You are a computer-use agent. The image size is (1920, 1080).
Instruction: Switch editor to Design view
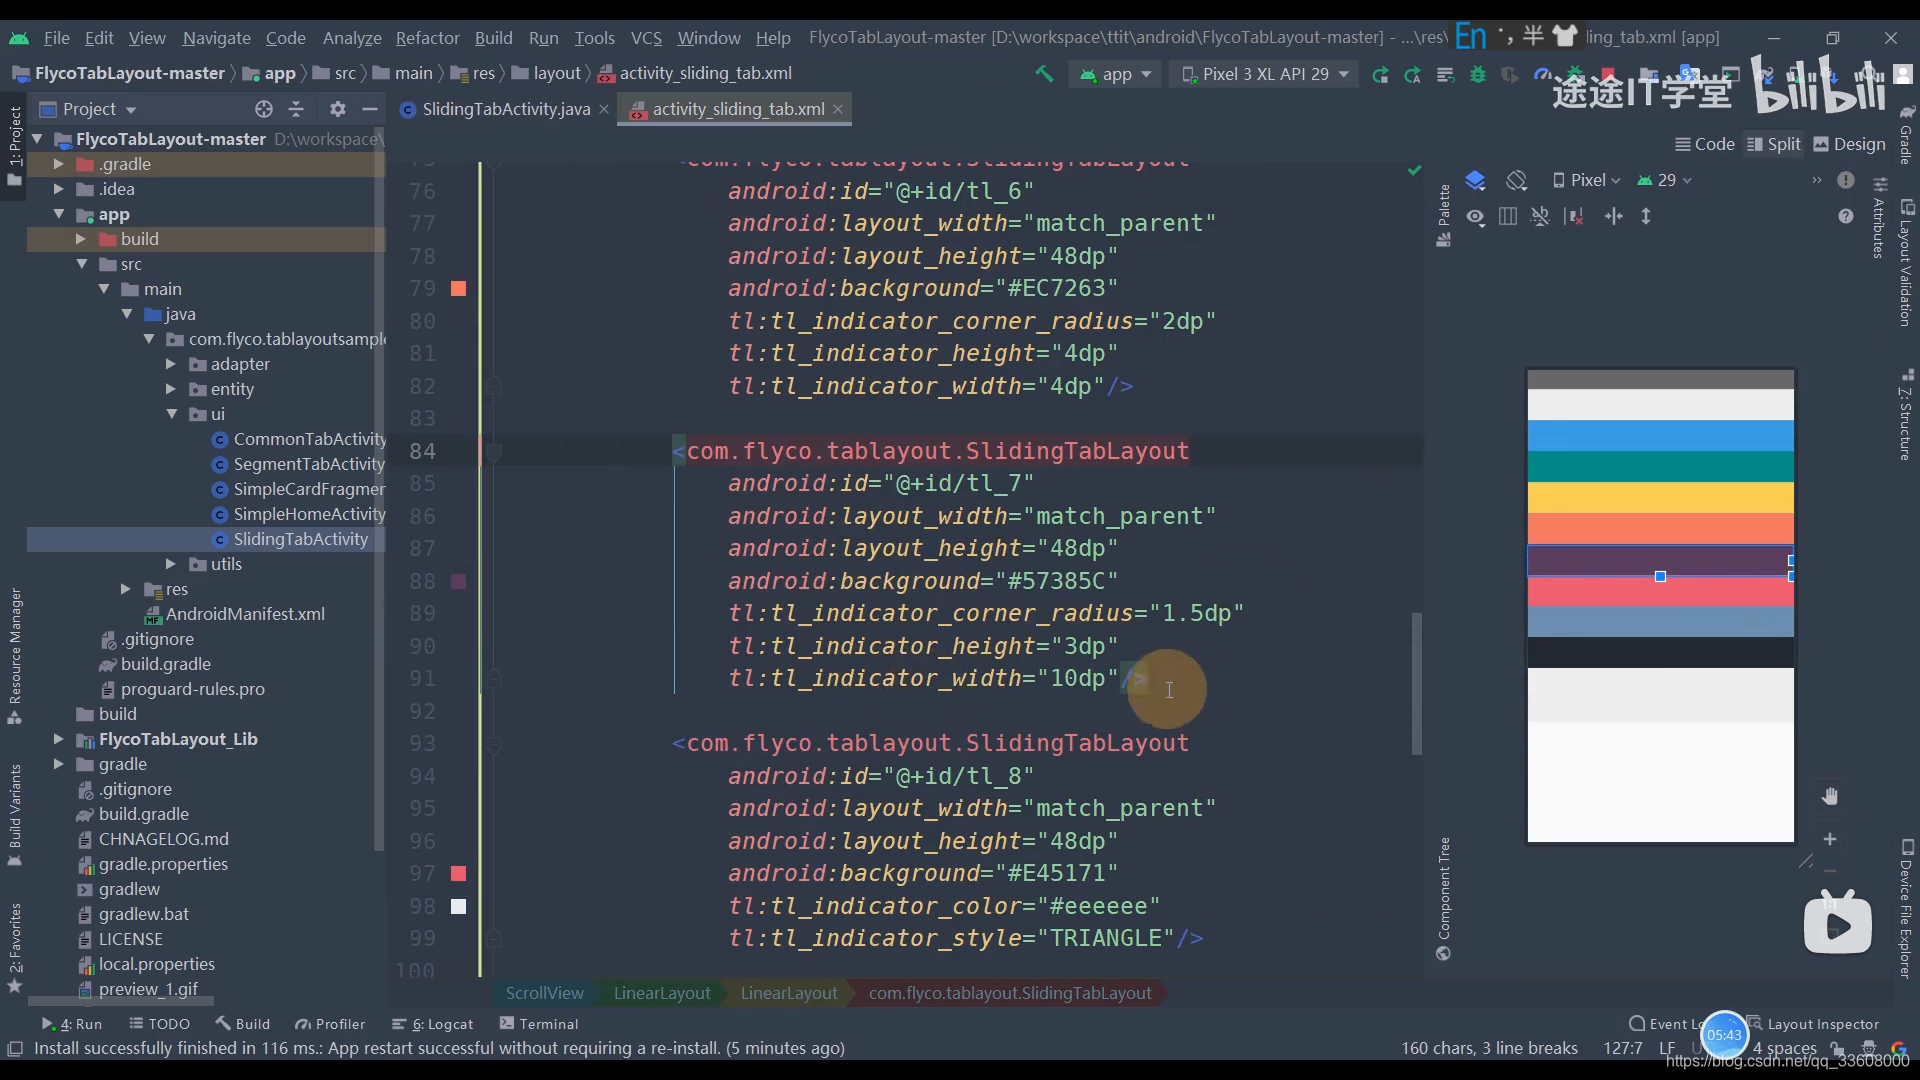click(x=1850, y=144)
